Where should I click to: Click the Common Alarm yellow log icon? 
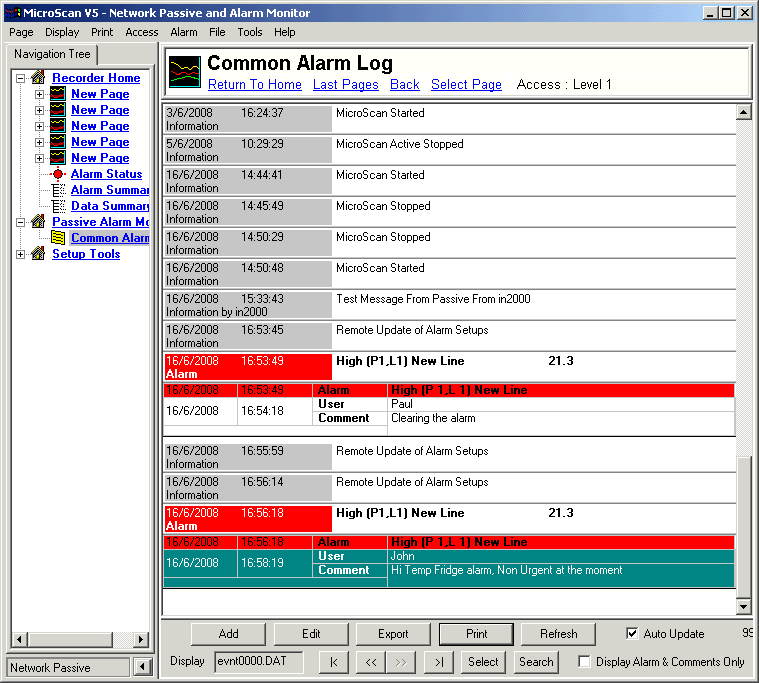58,238
